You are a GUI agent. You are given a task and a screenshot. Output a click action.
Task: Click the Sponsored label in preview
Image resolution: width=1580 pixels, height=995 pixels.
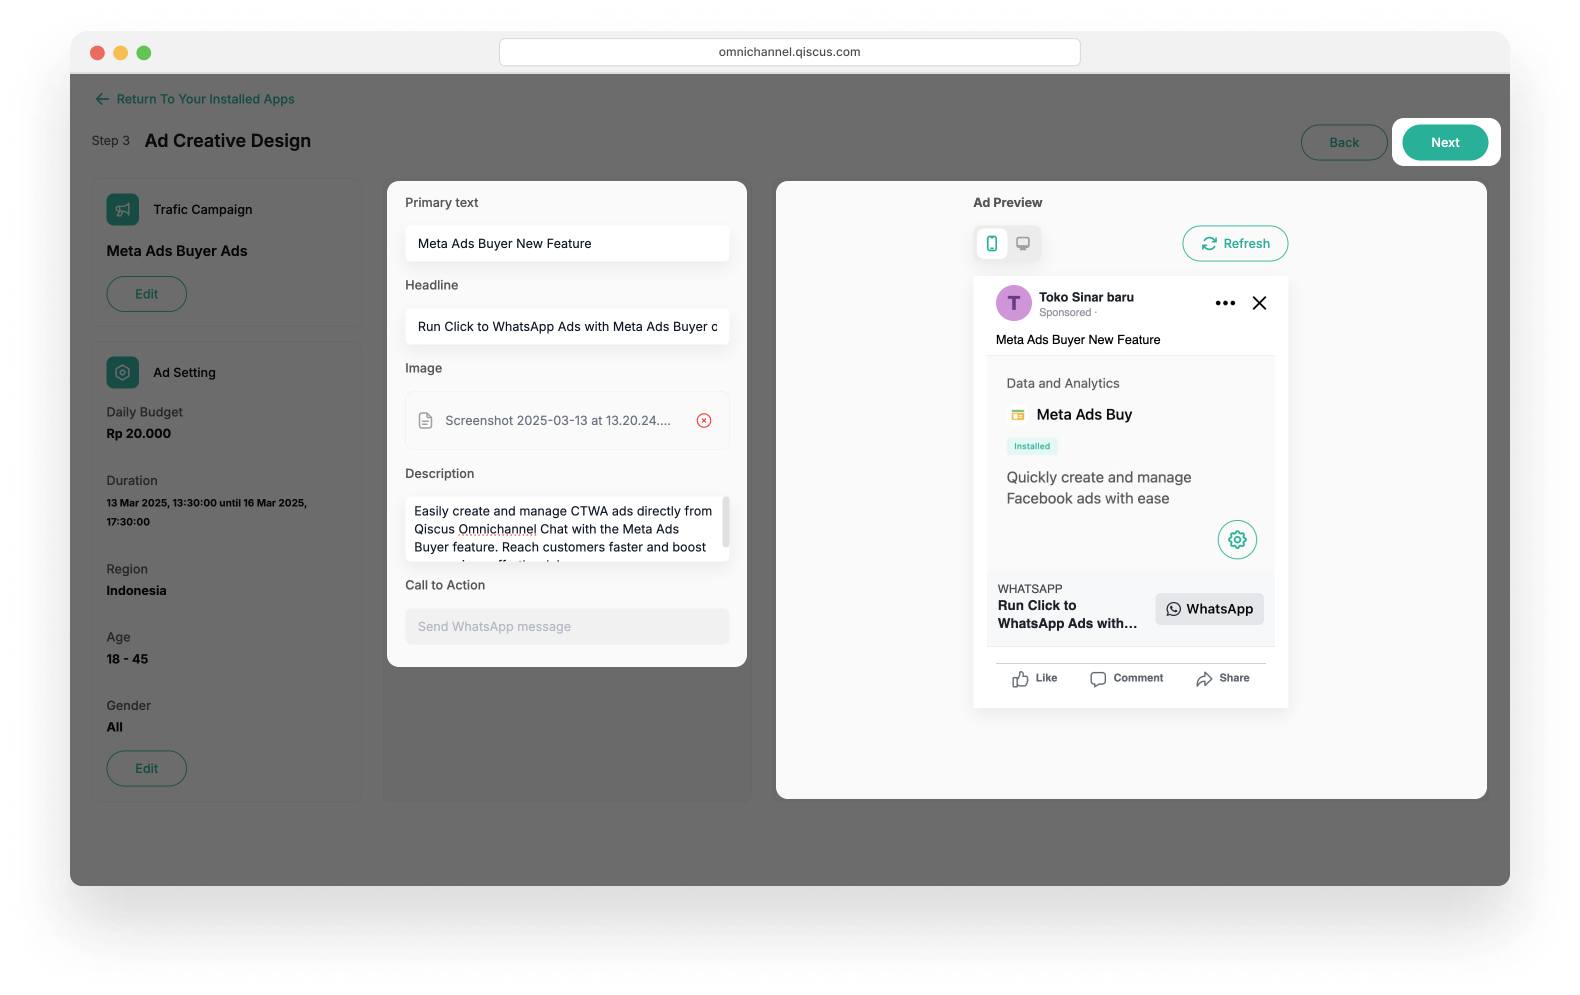click(1065, 313)
